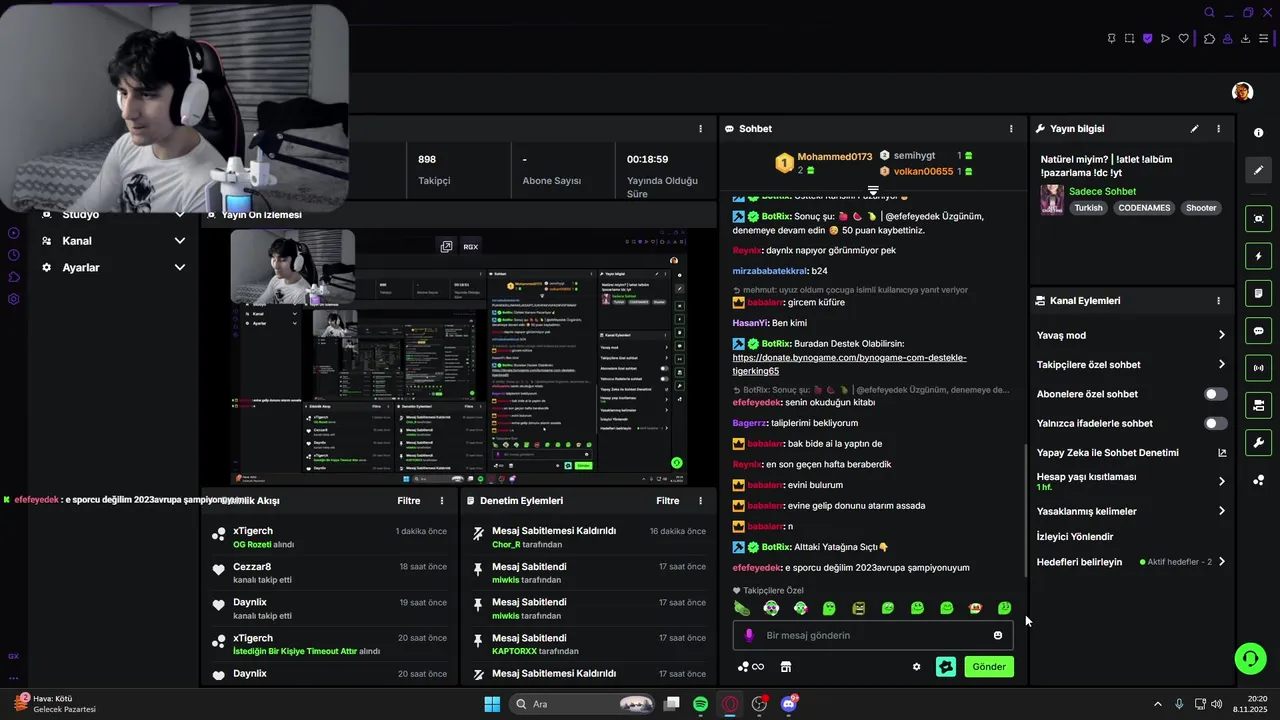The width and height of the screenshot is (1280, 720).
Task: Pop out the stream preview
Action: [446, 247]
